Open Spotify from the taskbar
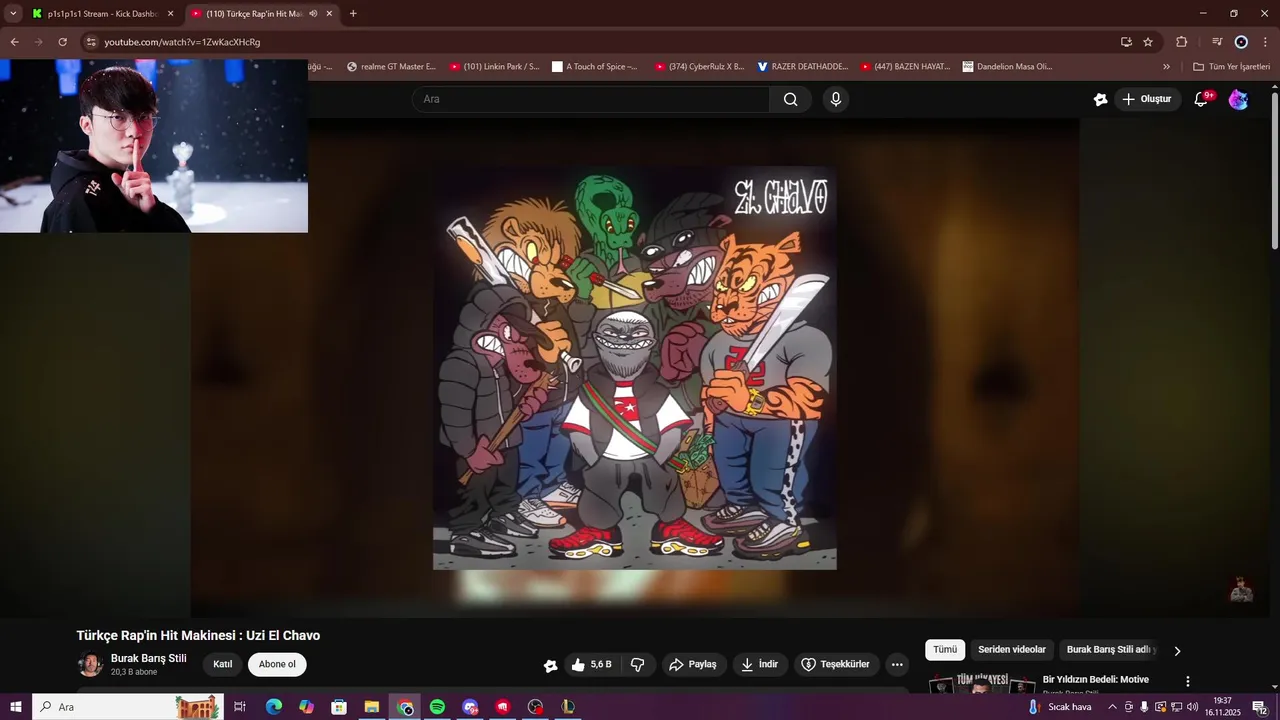 tap(437, 707)
